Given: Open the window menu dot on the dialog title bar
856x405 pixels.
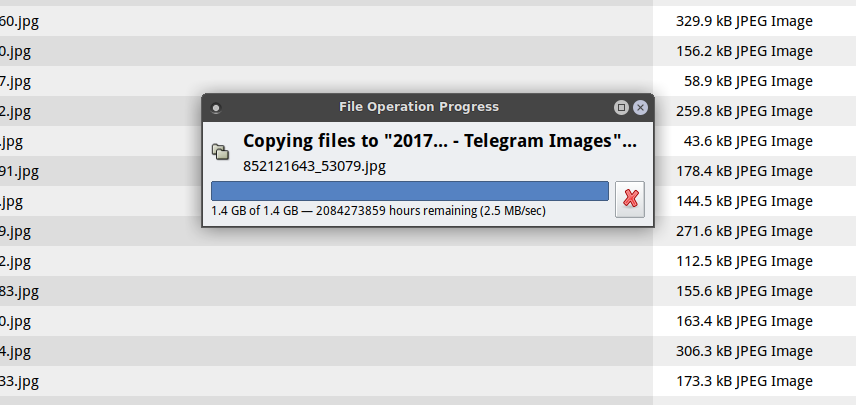Looking at the screenshot, I should (215, 108).
